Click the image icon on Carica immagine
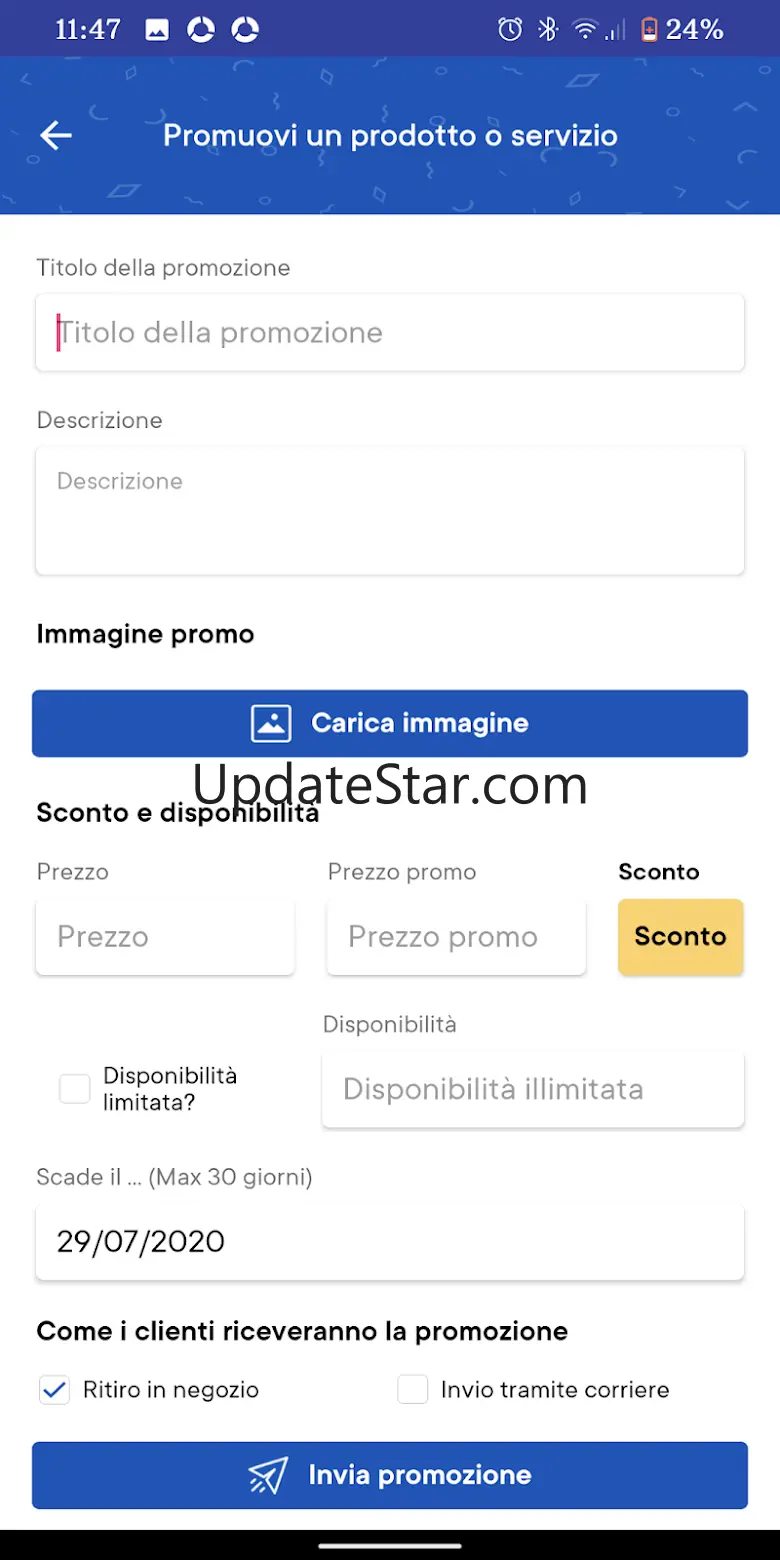The image size is (780, 1560). (271, 723)
